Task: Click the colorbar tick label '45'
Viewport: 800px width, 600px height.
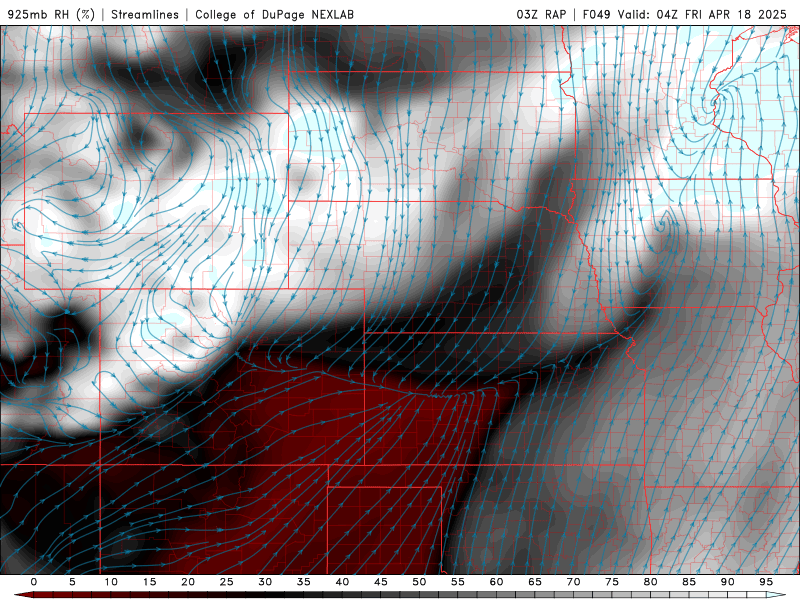Action: point(381,582)
